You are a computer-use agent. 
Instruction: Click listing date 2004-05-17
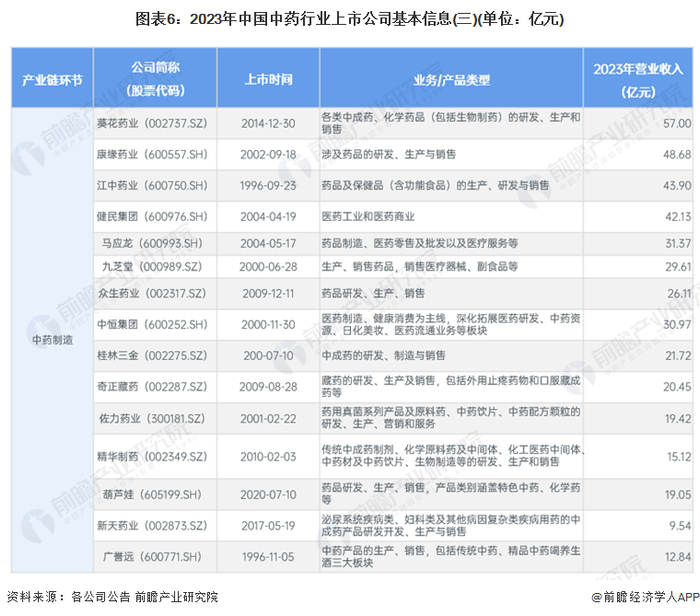pyautogui.click(x=268, y=243)
